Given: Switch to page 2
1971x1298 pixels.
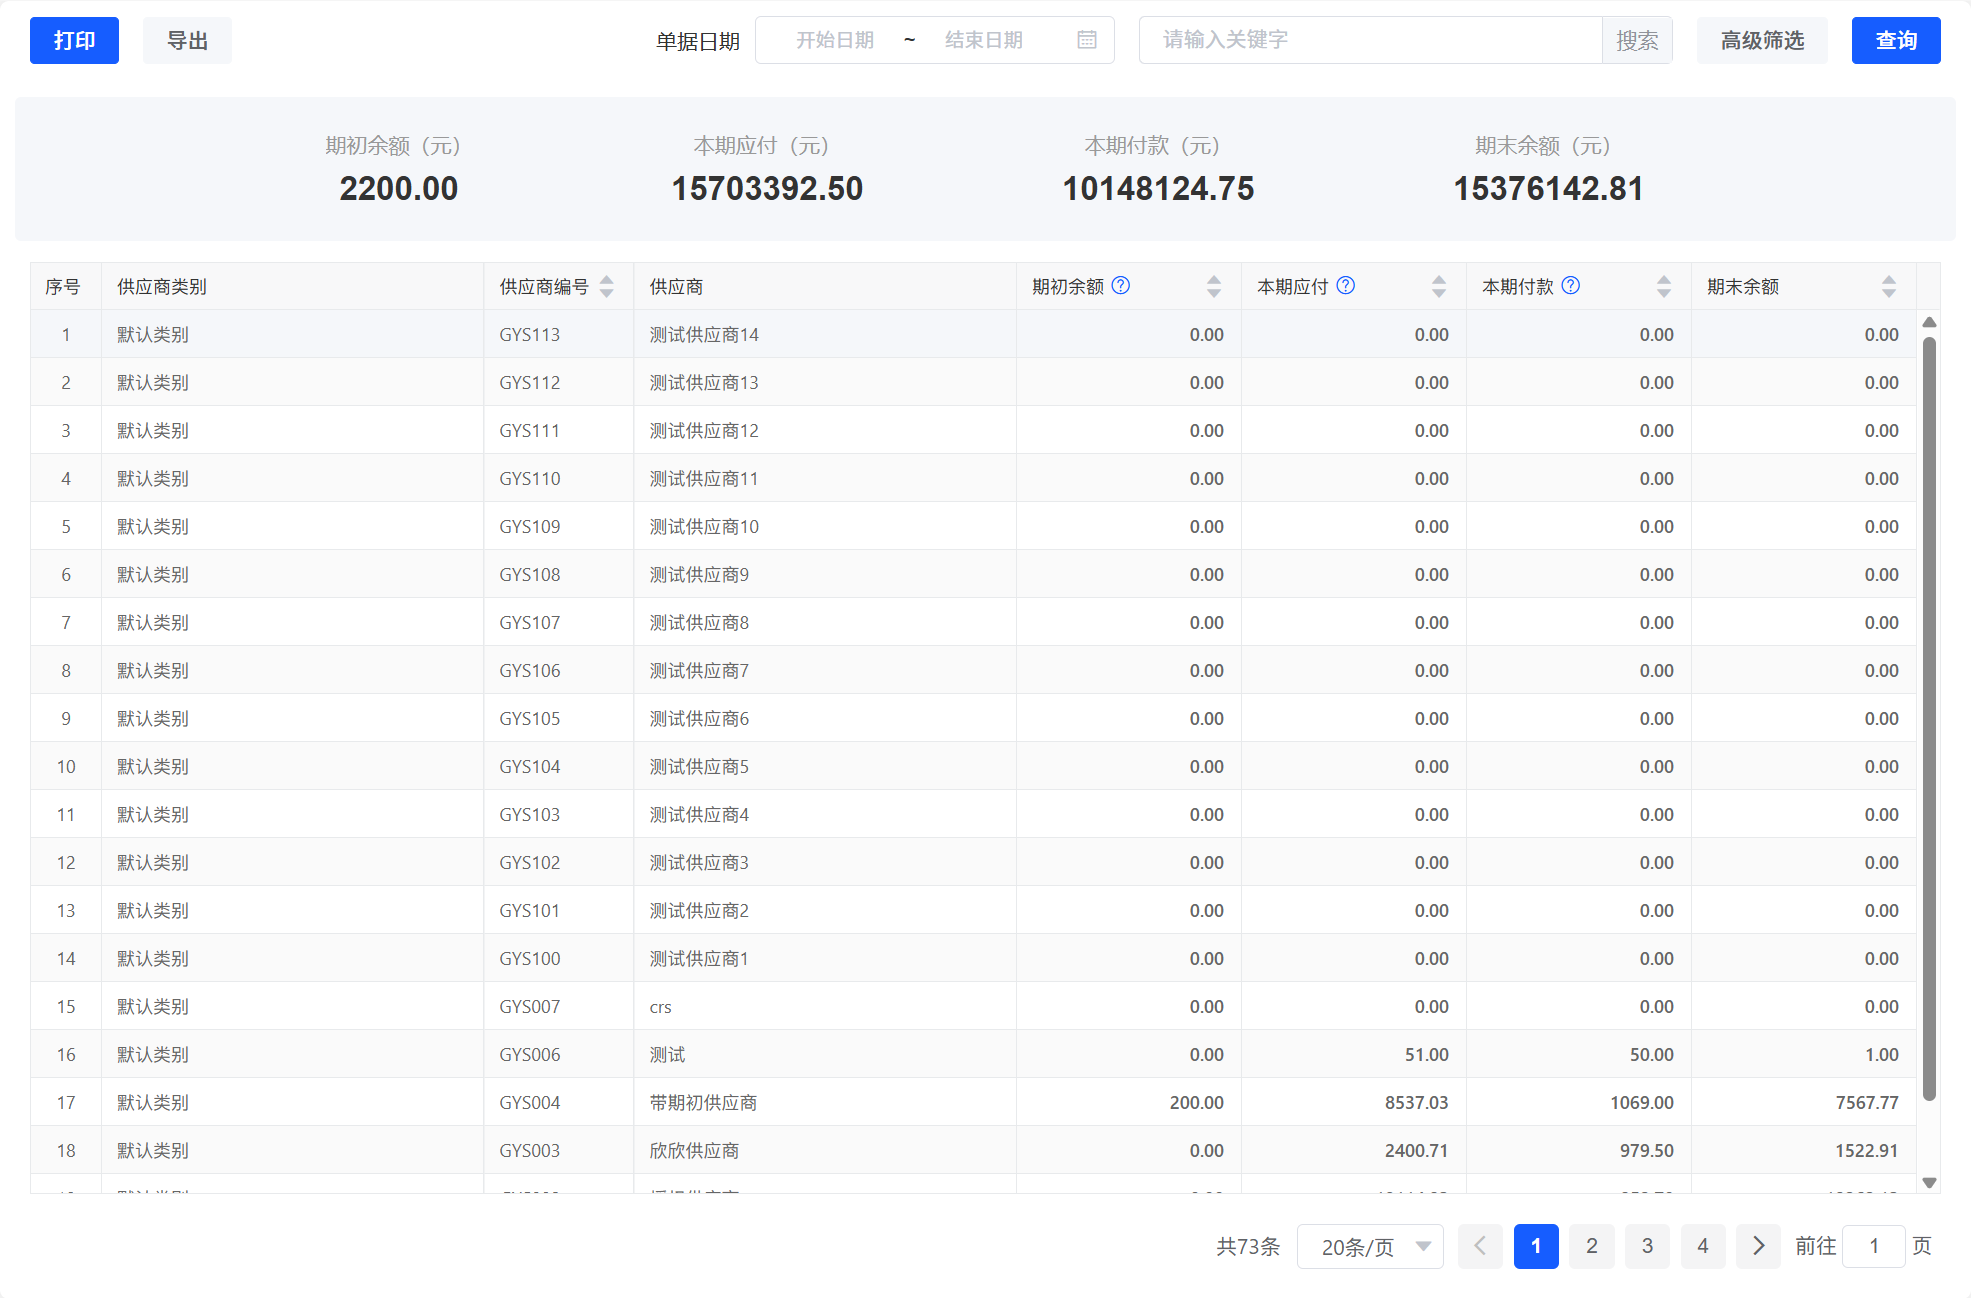Looking at the screenshot, I should (1591, 1246).
